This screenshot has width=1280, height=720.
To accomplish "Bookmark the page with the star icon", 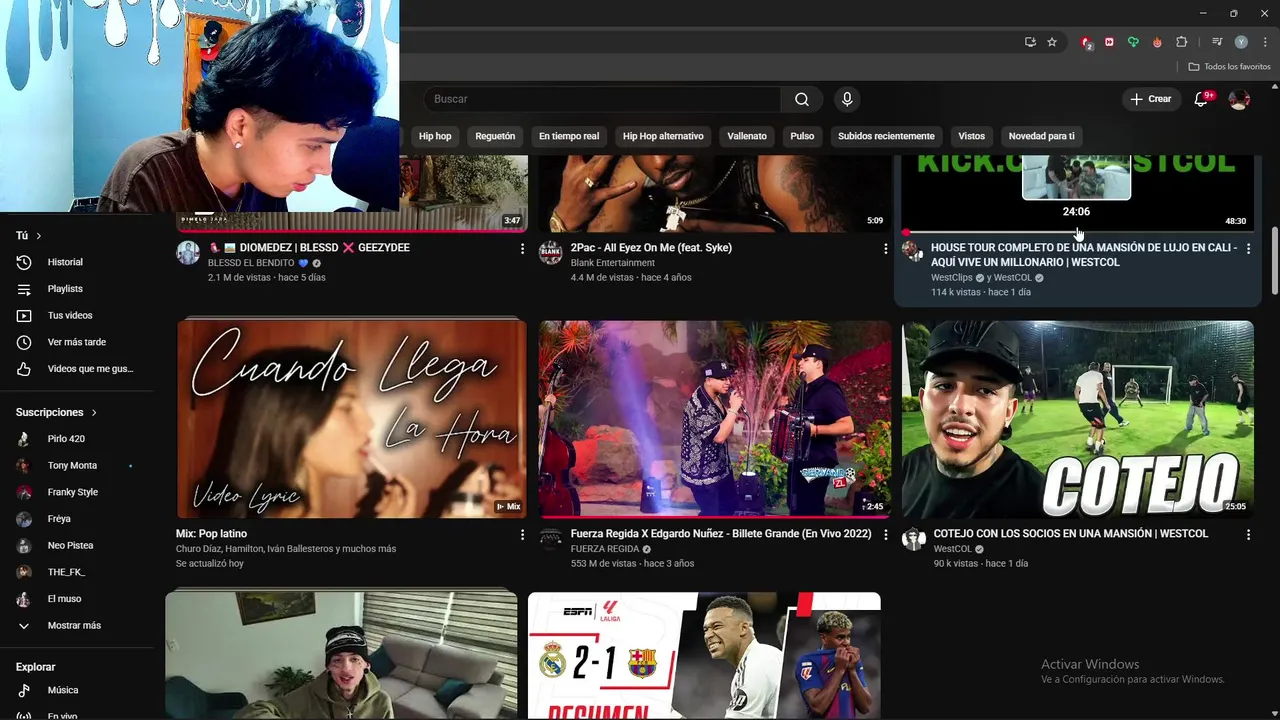I will click(1052, 42).
